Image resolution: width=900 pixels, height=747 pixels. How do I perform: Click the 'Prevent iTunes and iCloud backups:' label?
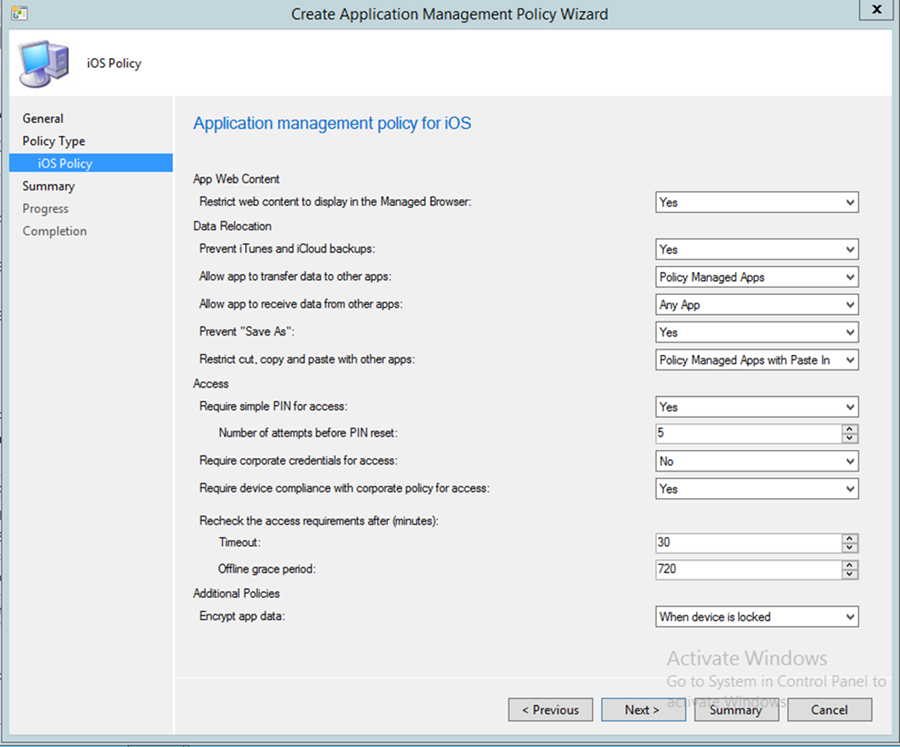point(287,249)
